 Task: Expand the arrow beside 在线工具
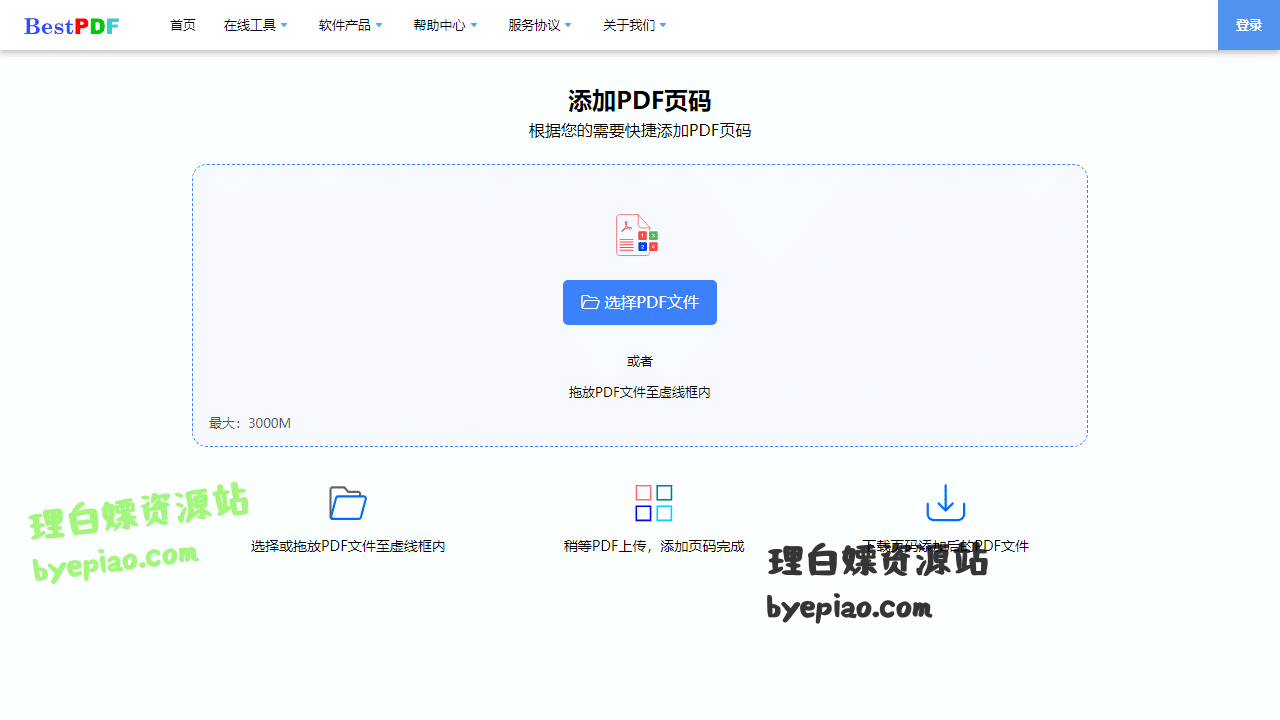click(284, 25)
